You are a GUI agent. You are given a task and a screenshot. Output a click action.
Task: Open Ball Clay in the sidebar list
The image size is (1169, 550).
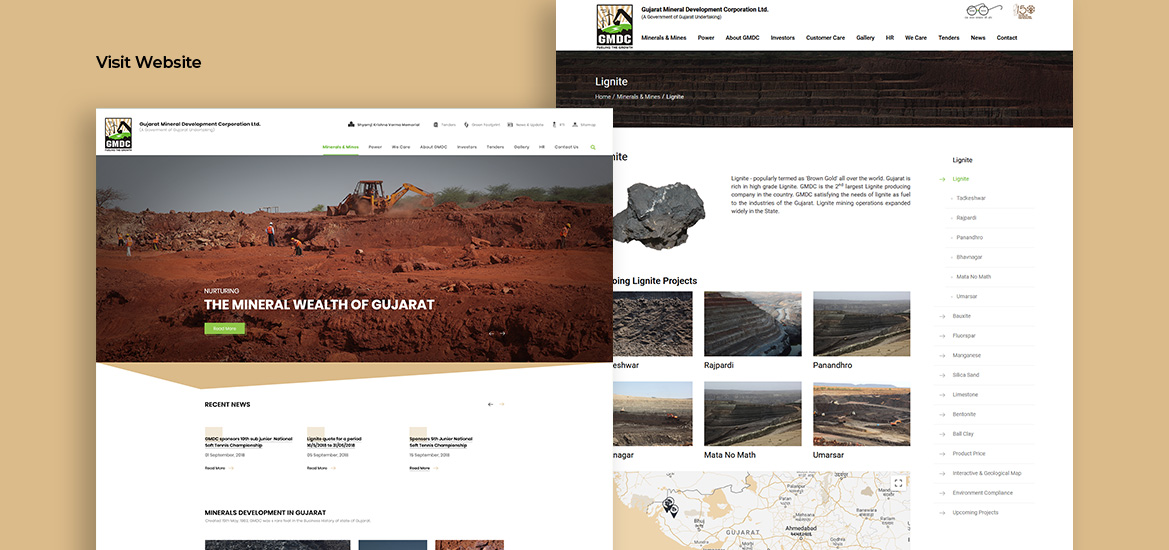pos(963,434)
